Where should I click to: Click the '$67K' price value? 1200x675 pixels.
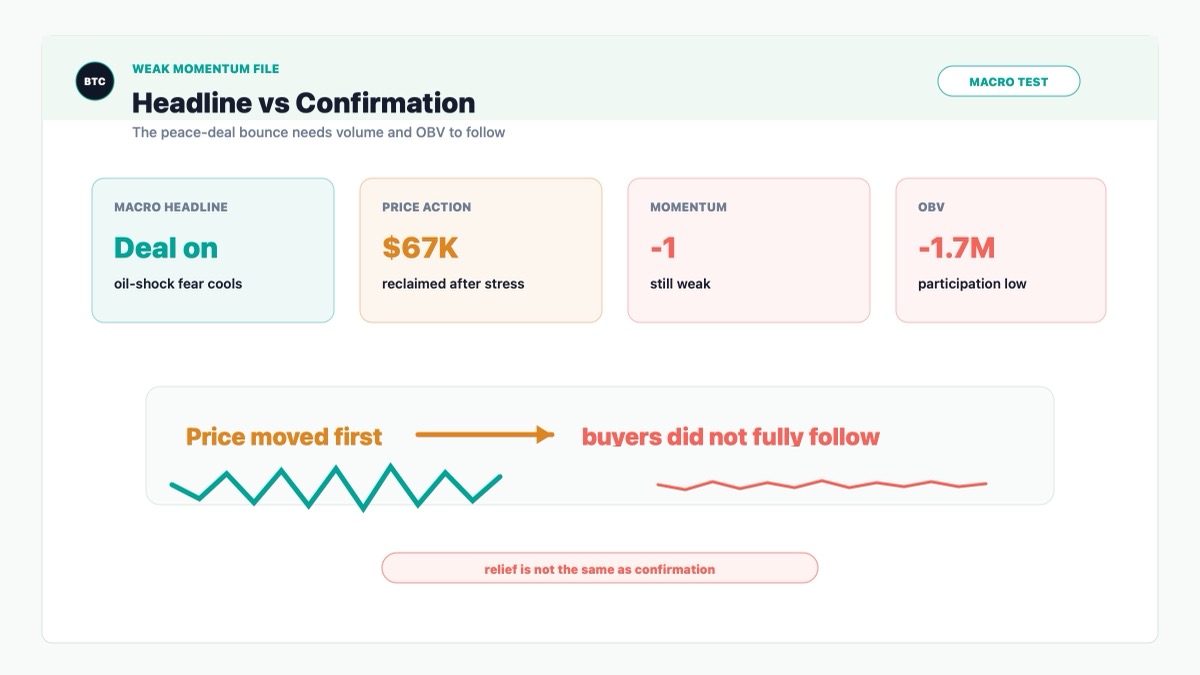[420, 248]
